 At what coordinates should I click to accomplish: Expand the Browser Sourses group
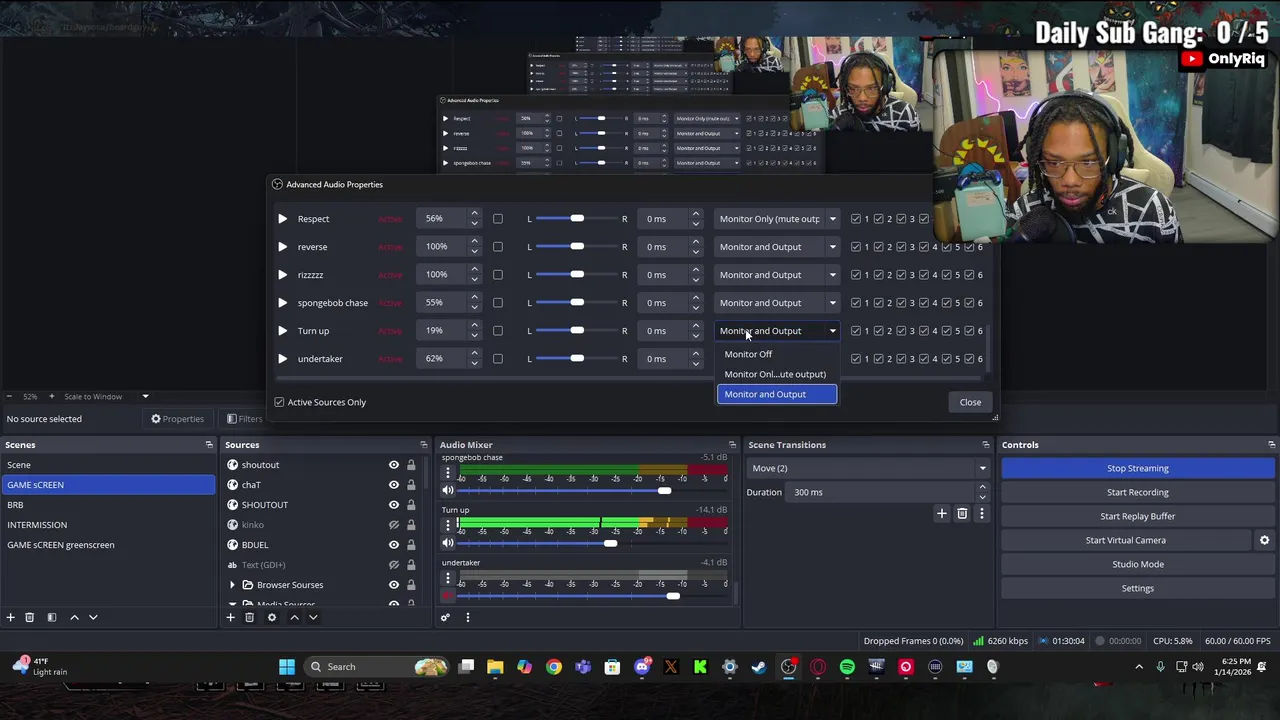(x=233, y=585)
